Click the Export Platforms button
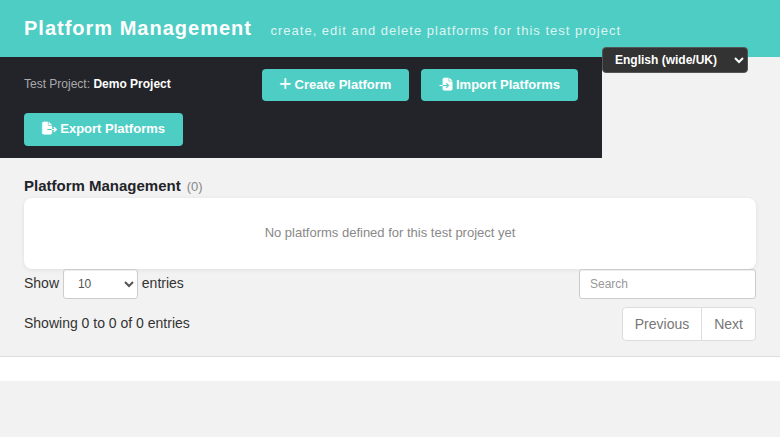 (103, 129)
